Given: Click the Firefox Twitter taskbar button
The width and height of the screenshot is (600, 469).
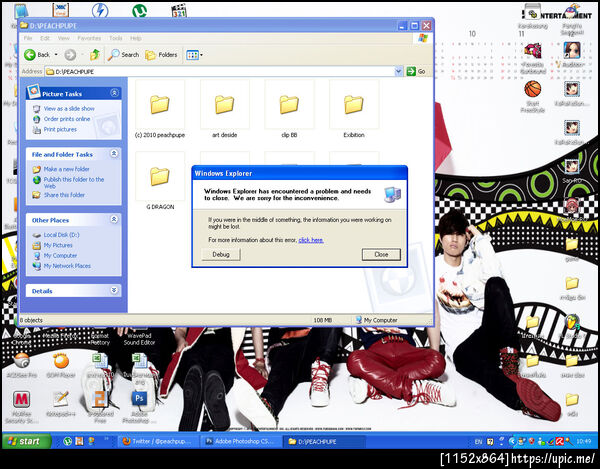Looking at the screenshot, I should pos(158,441).
